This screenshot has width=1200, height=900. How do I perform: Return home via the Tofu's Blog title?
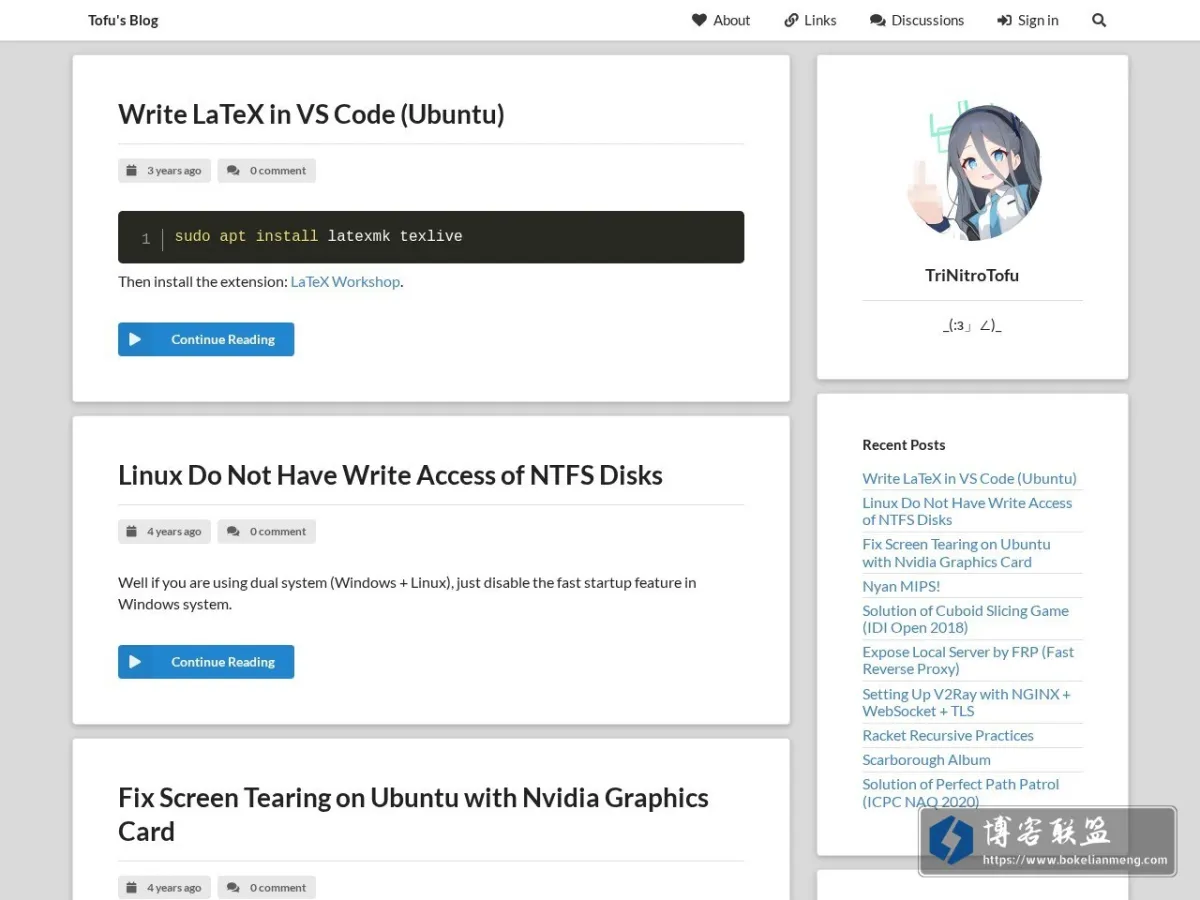click(123, 20)
